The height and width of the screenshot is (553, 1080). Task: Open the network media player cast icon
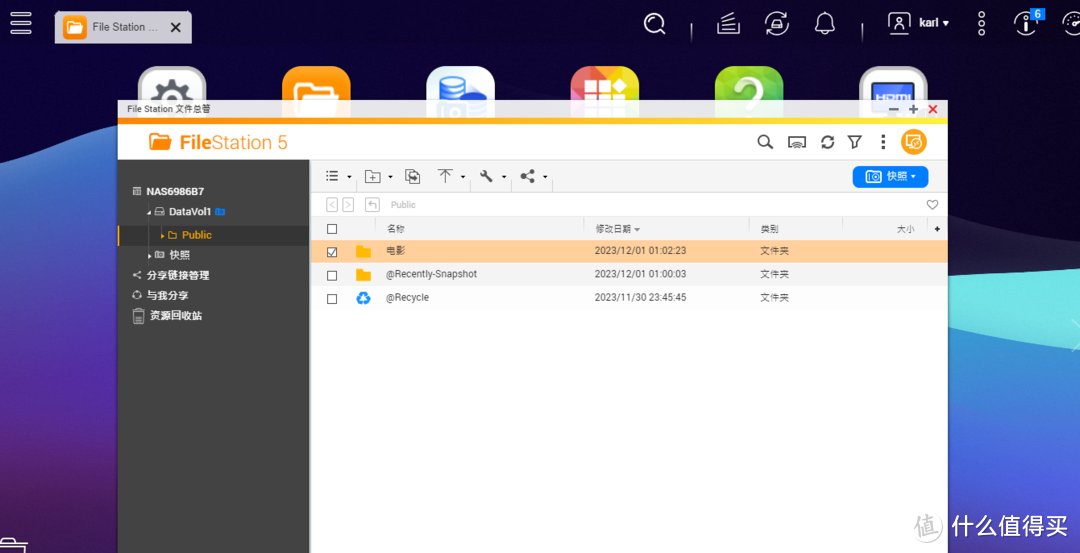[797, 143]
